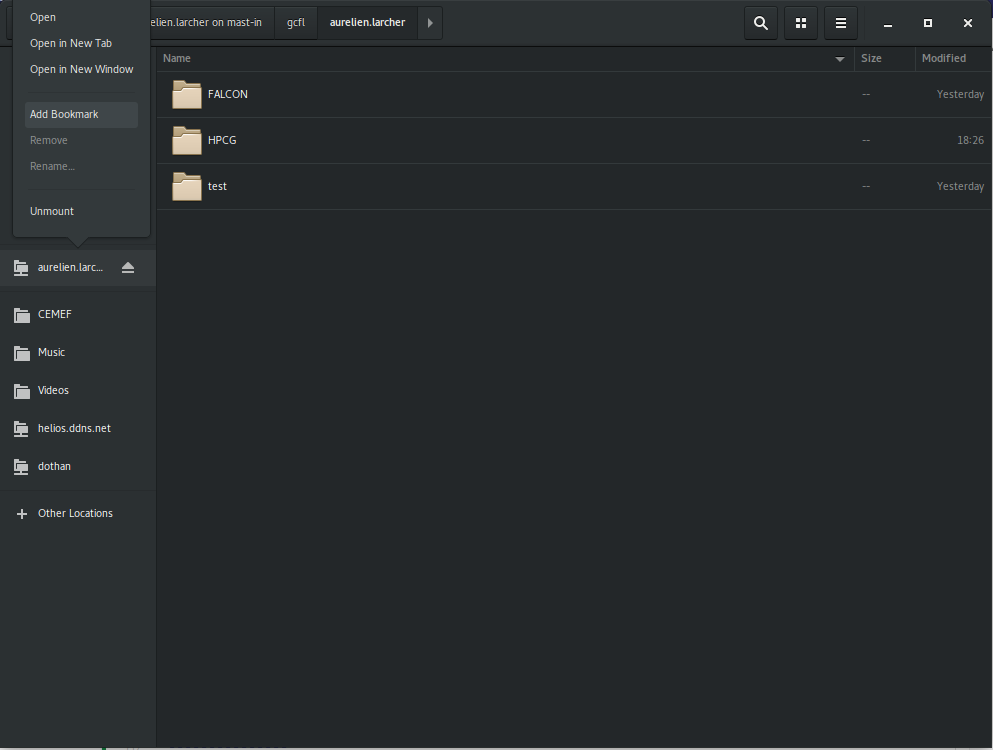
Task: Click the Videos bookmark folder icon
Action: pos(22,391)
